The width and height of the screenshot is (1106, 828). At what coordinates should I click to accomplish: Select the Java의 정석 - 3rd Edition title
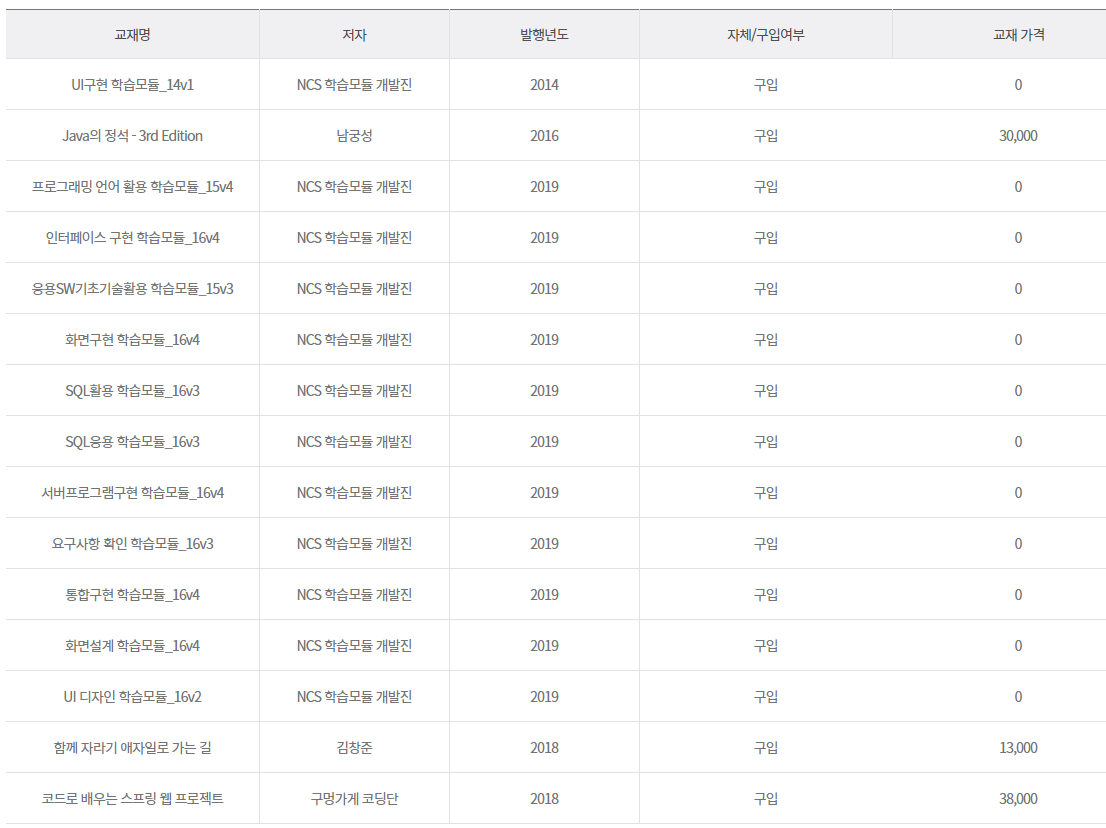pos(132,136)
